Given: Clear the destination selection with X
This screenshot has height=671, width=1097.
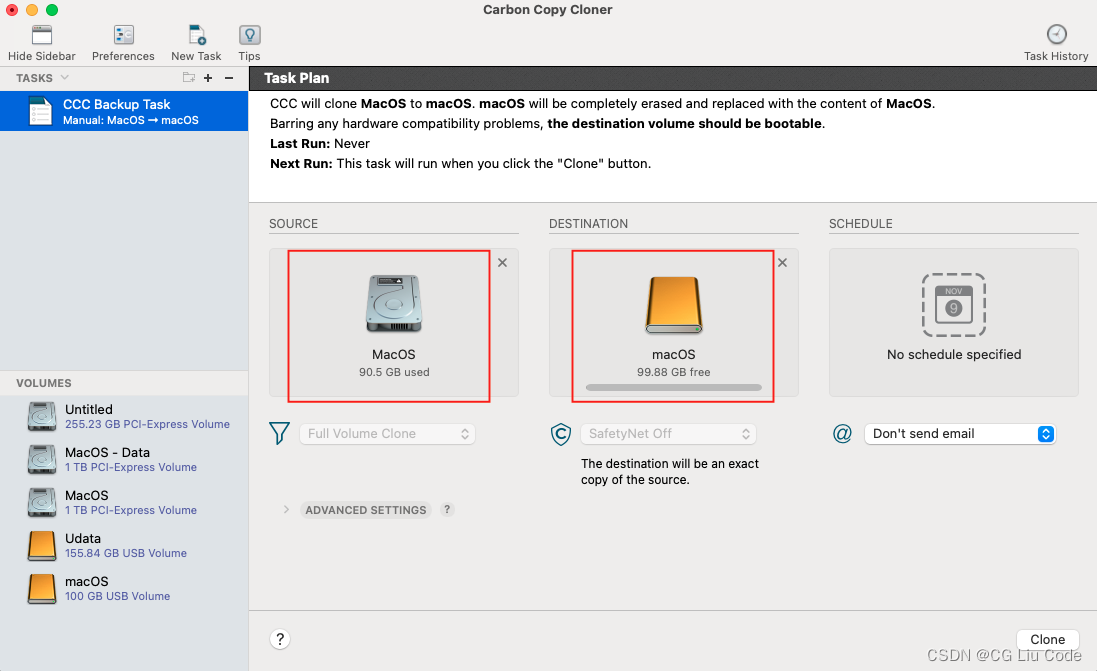Looking at the screenshot, I should tap(782, 263).
